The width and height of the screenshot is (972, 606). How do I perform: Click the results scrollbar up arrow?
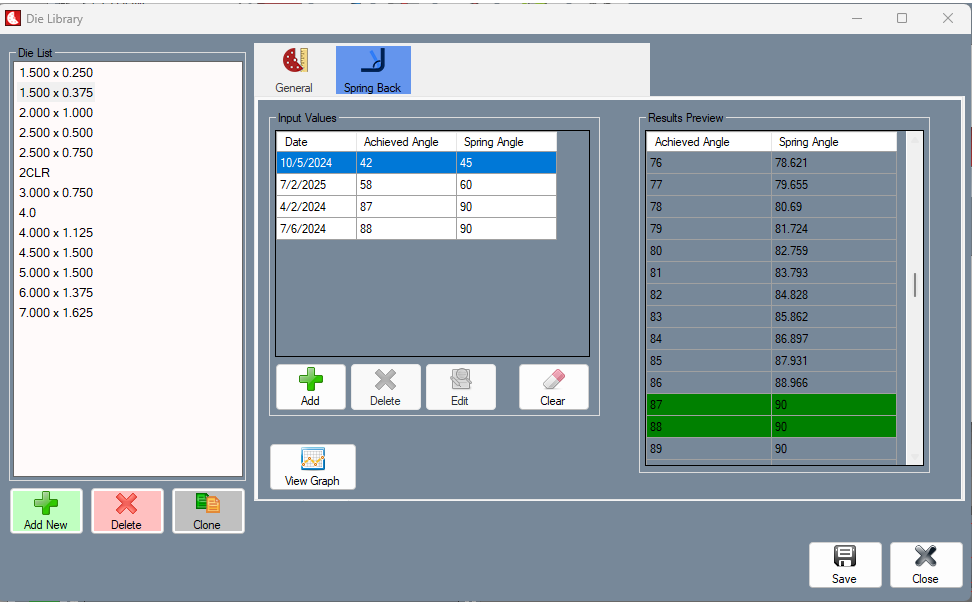click(914, 139)
